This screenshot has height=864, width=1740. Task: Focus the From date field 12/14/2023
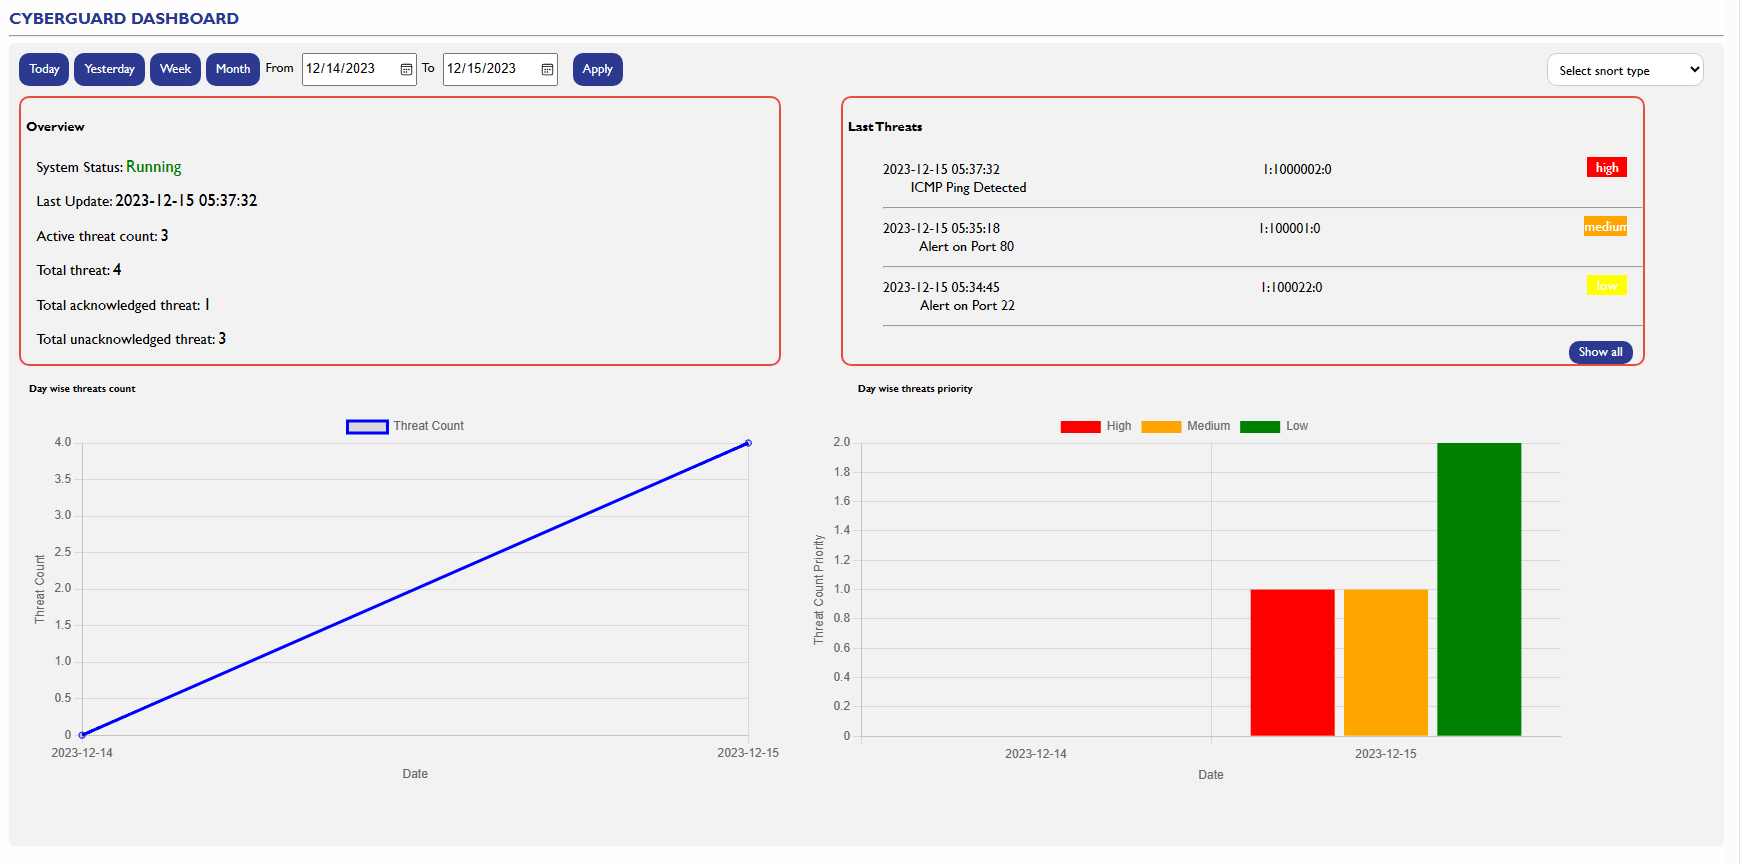pos(359,69)
